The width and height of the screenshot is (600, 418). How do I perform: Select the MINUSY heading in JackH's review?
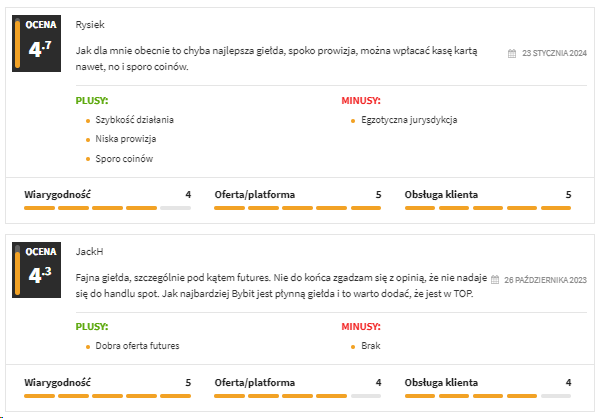(x=358, y=327)
